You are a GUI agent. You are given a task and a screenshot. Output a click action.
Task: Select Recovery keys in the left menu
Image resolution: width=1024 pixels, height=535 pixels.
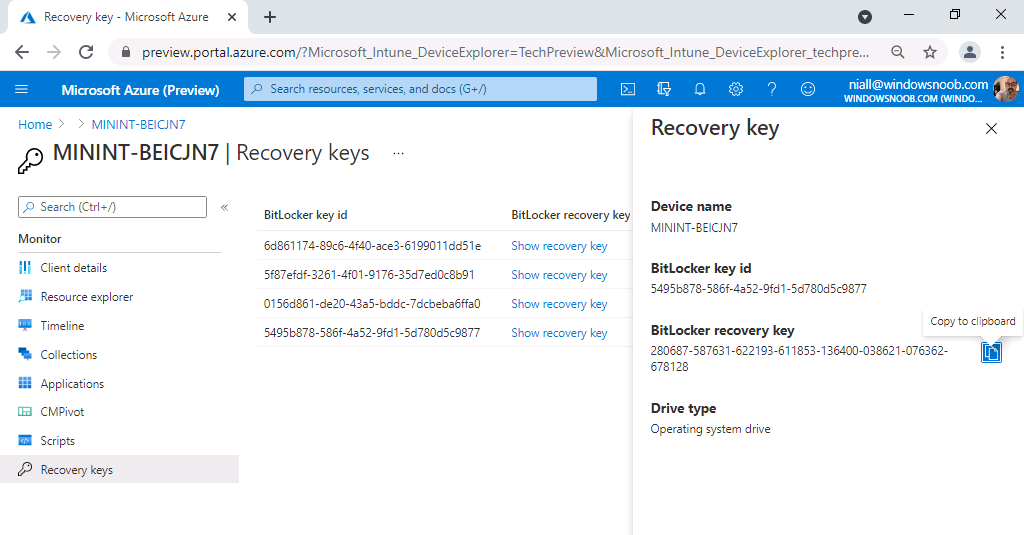[x=120, y=470]
